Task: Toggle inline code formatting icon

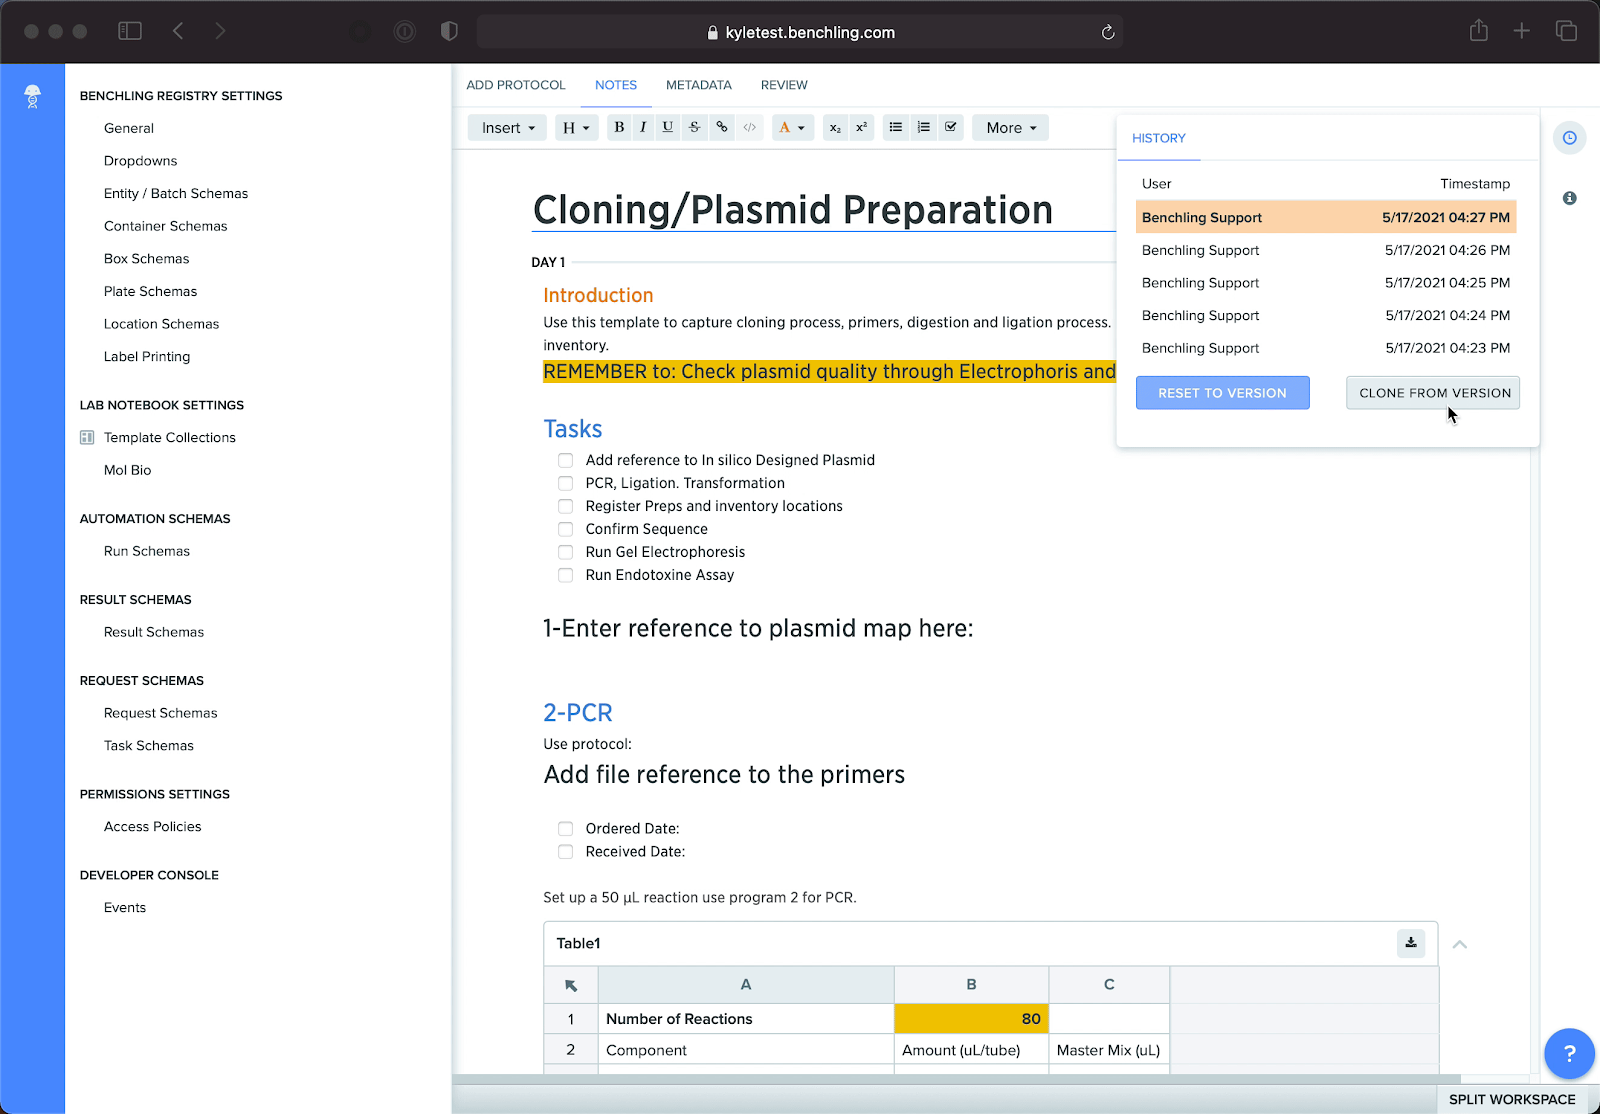Action: [750, 127]
